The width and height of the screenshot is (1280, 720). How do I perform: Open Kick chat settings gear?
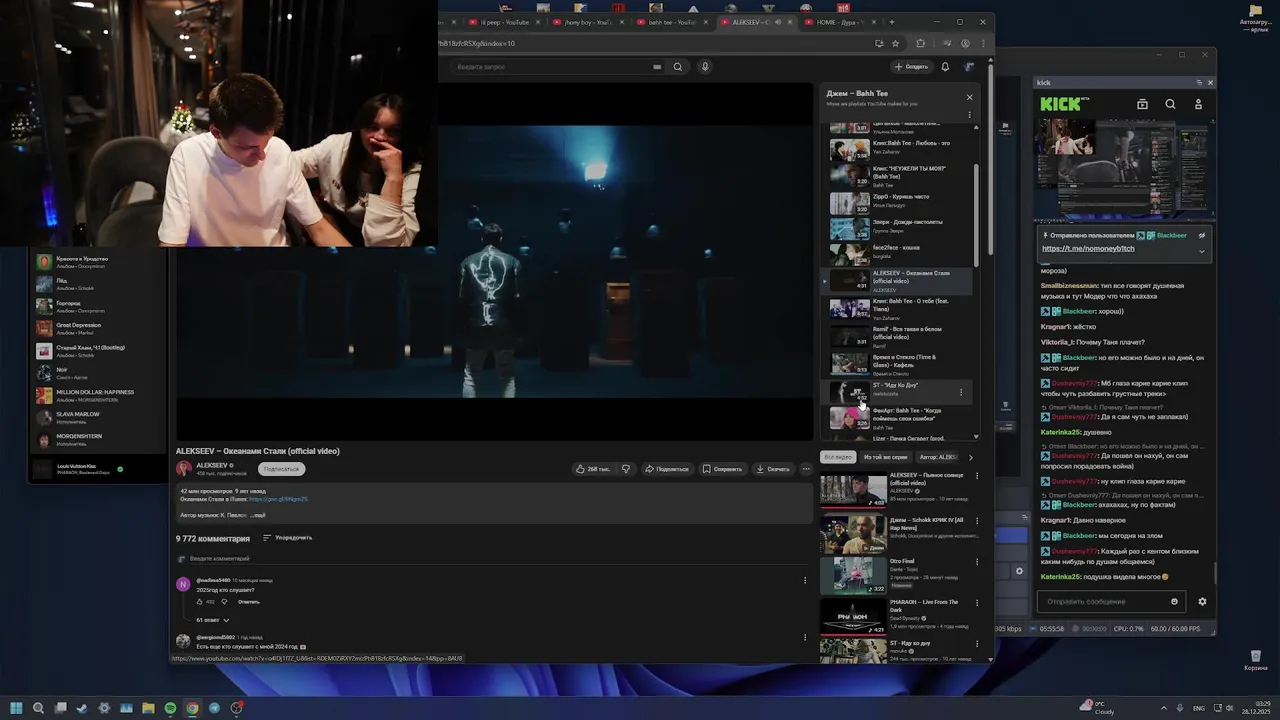pyautogui.click(x=1202, y=602)
